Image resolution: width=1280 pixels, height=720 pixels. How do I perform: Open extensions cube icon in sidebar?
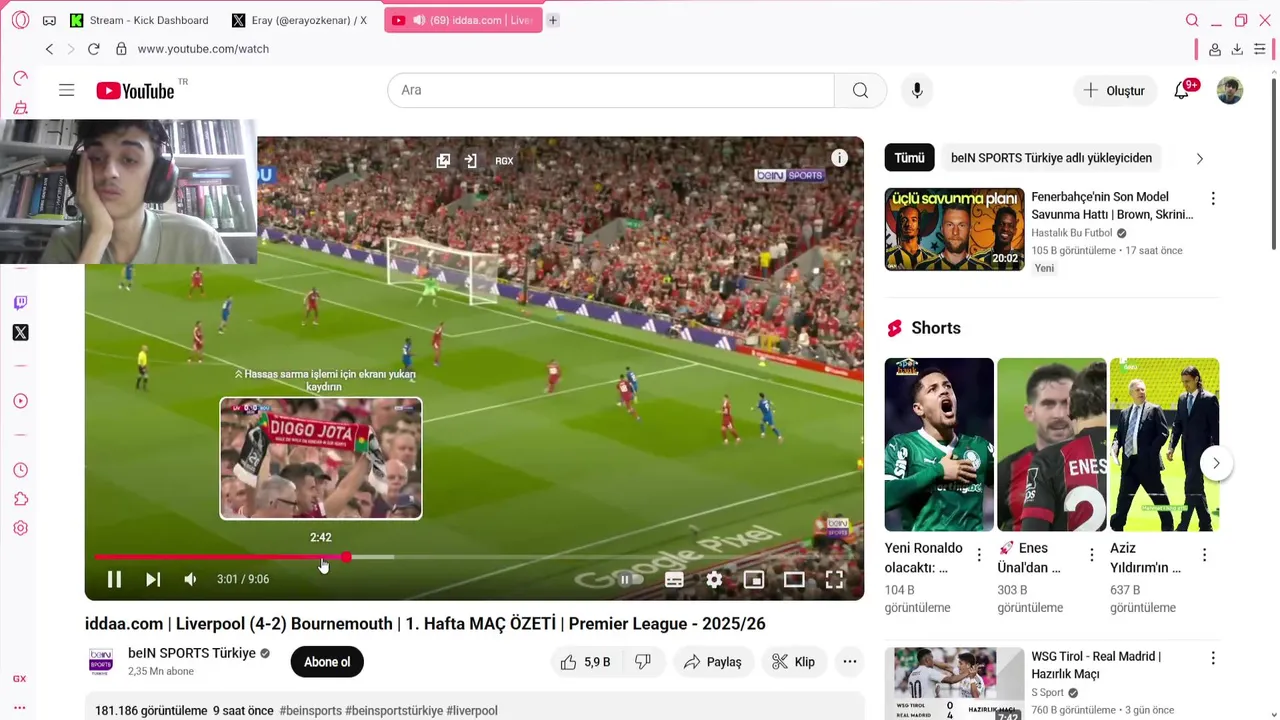click(x=20, y=499)
